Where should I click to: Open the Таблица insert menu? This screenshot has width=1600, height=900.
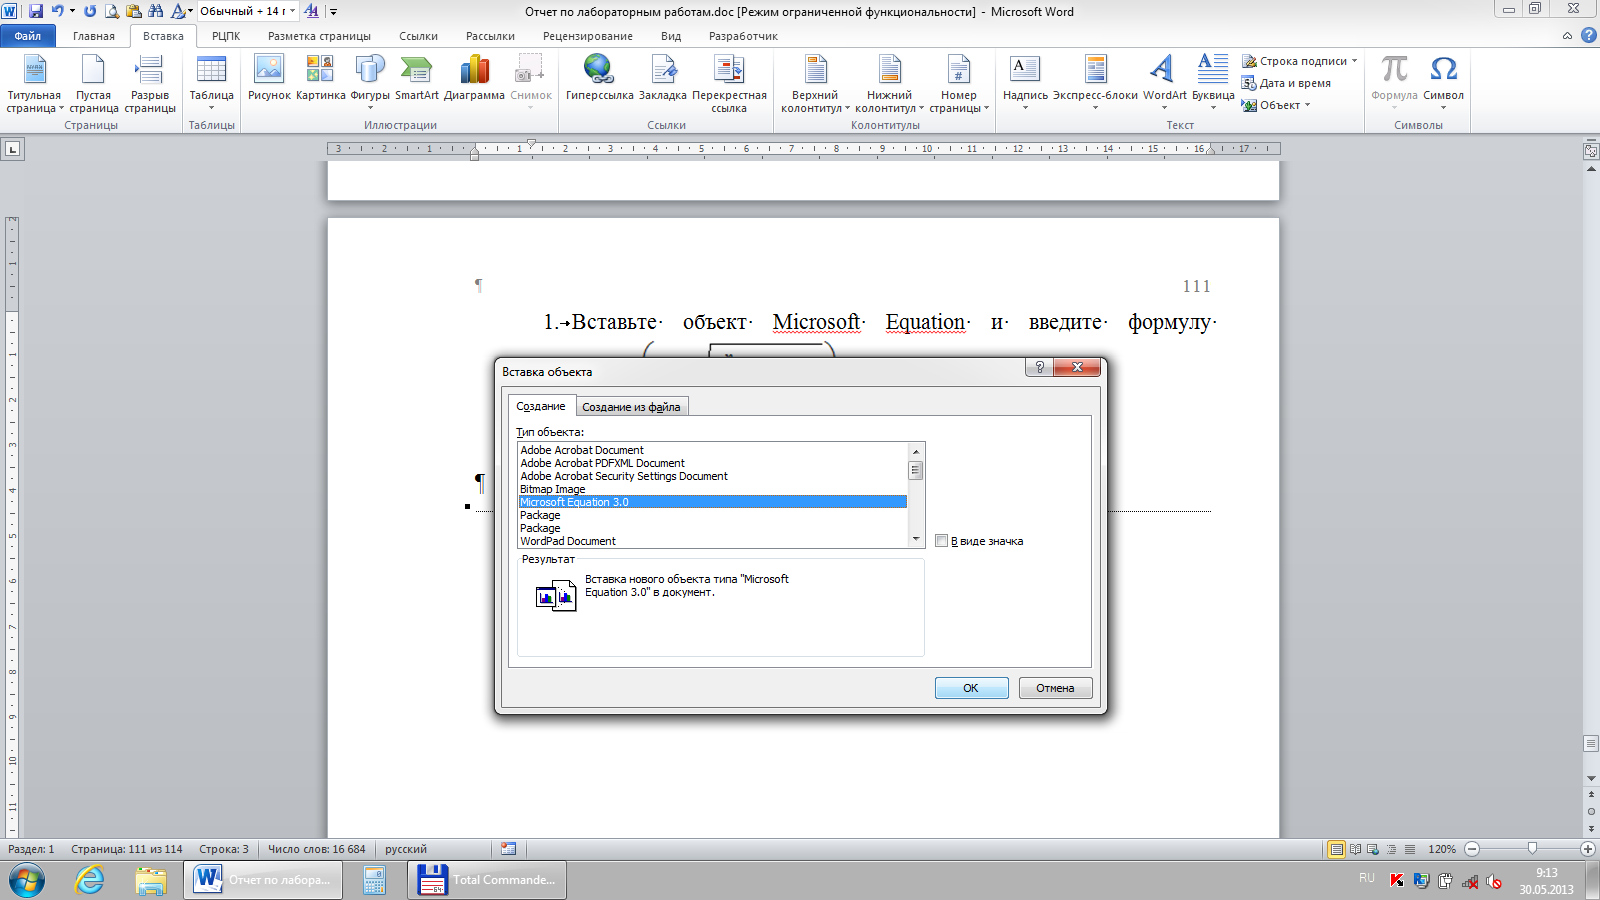[211, 84]
